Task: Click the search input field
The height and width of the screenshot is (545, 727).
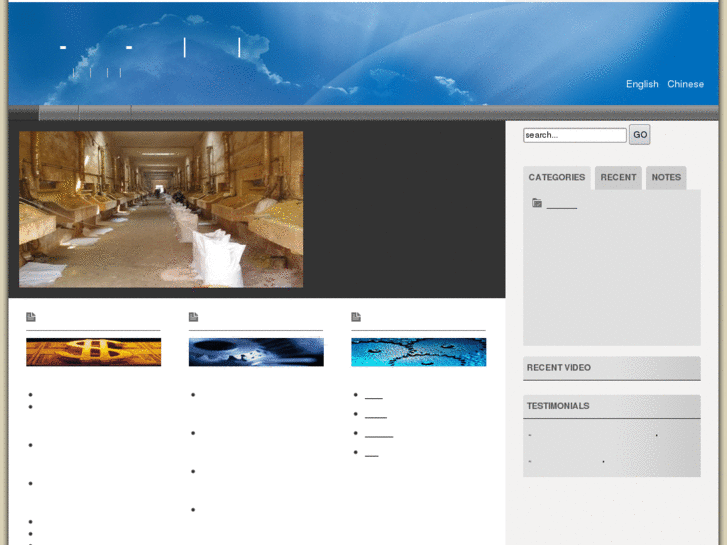Action: (575, 135)
